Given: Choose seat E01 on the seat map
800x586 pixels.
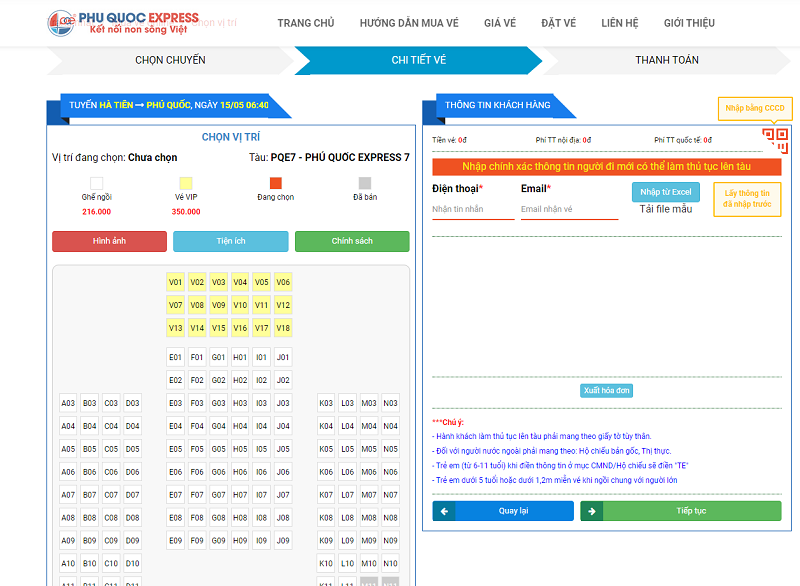Looking at the screenshot, I should (176, 357).
